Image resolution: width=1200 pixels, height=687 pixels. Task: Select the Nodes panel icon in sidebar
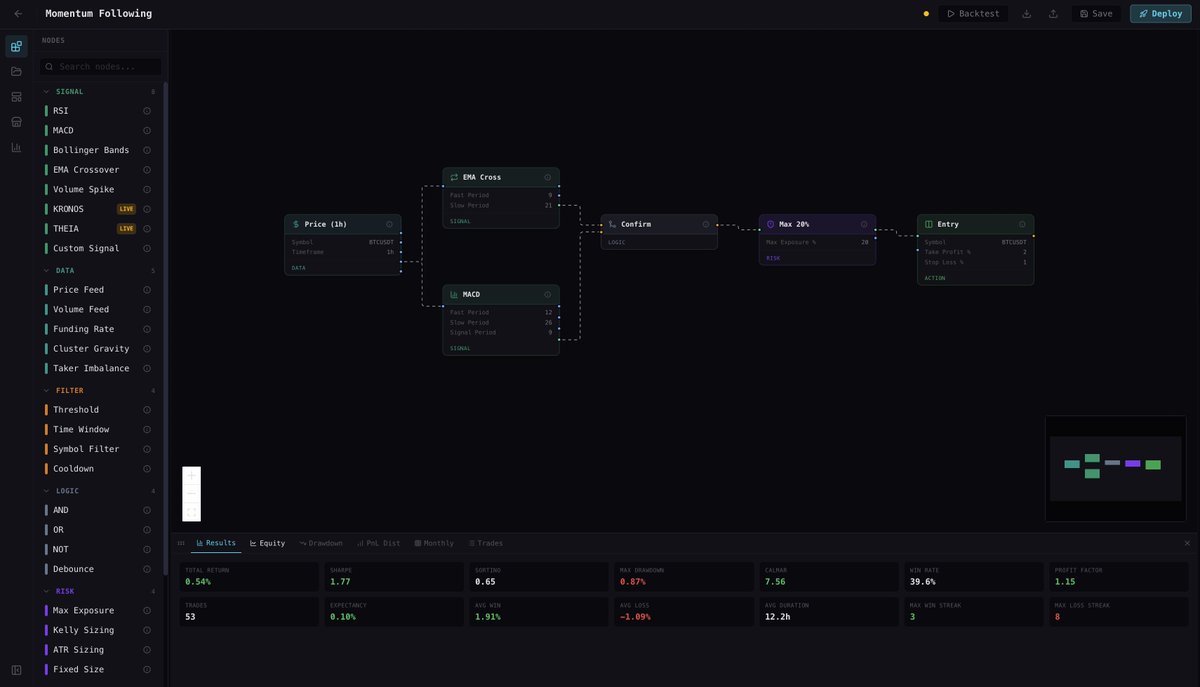coord(15,46)
